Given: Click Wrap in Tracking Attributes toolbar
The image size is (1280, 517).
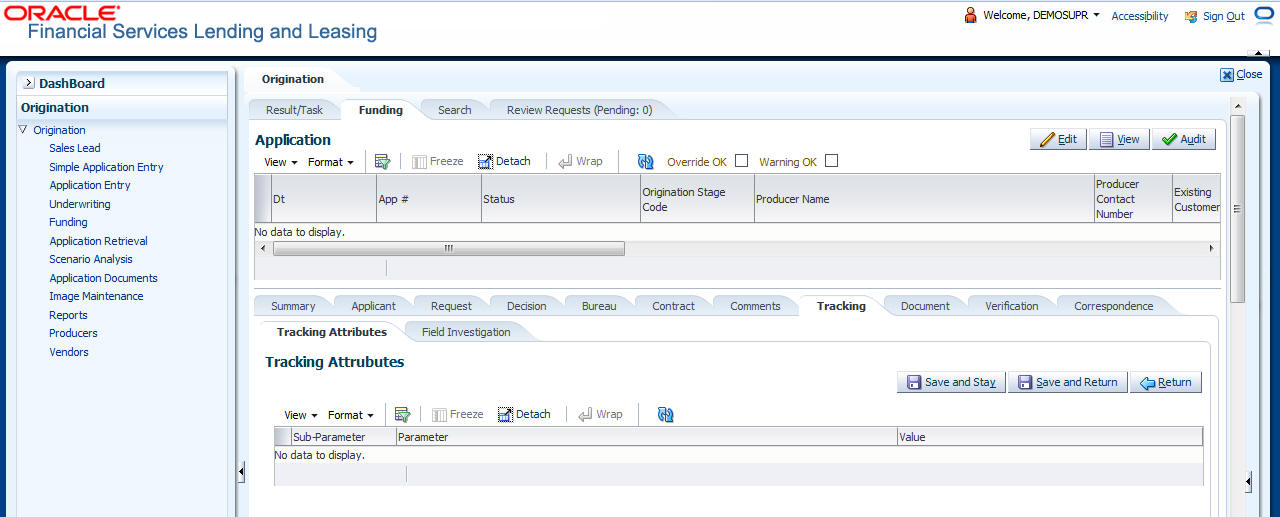Looking at the screenshot, I should [x=600, y=414].
